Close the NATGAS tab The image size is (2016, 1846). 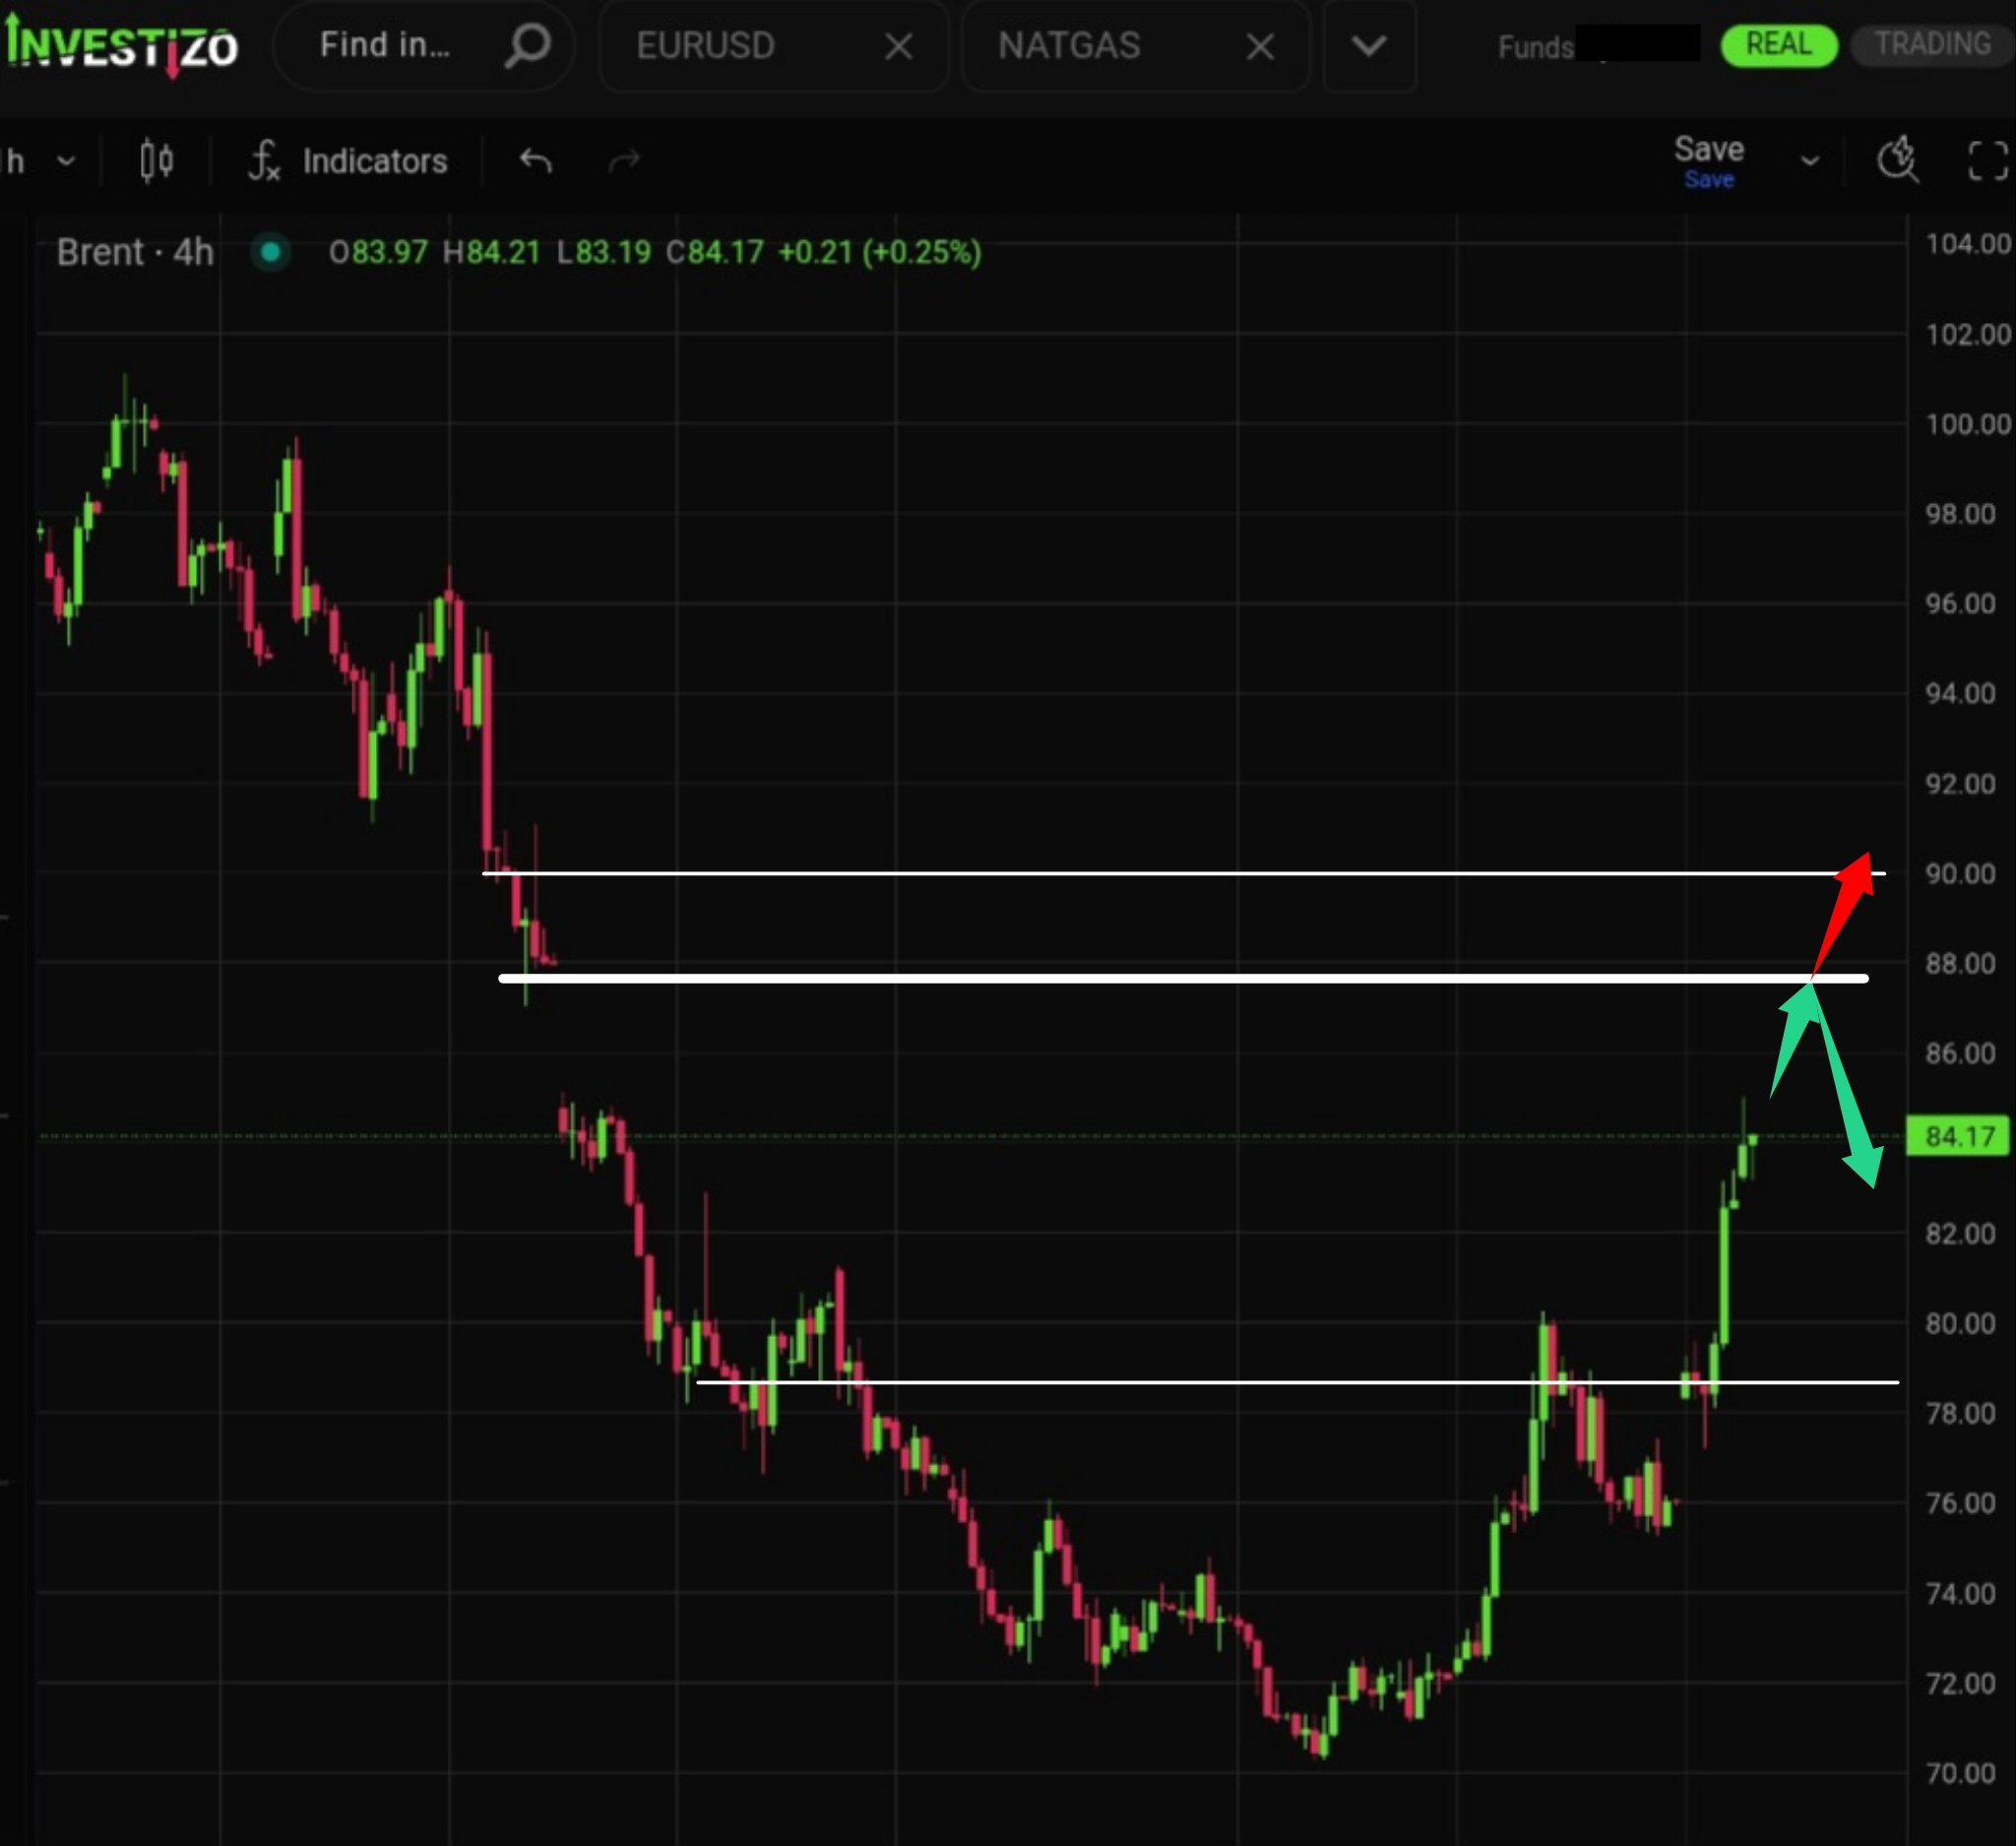(1260, 47)
